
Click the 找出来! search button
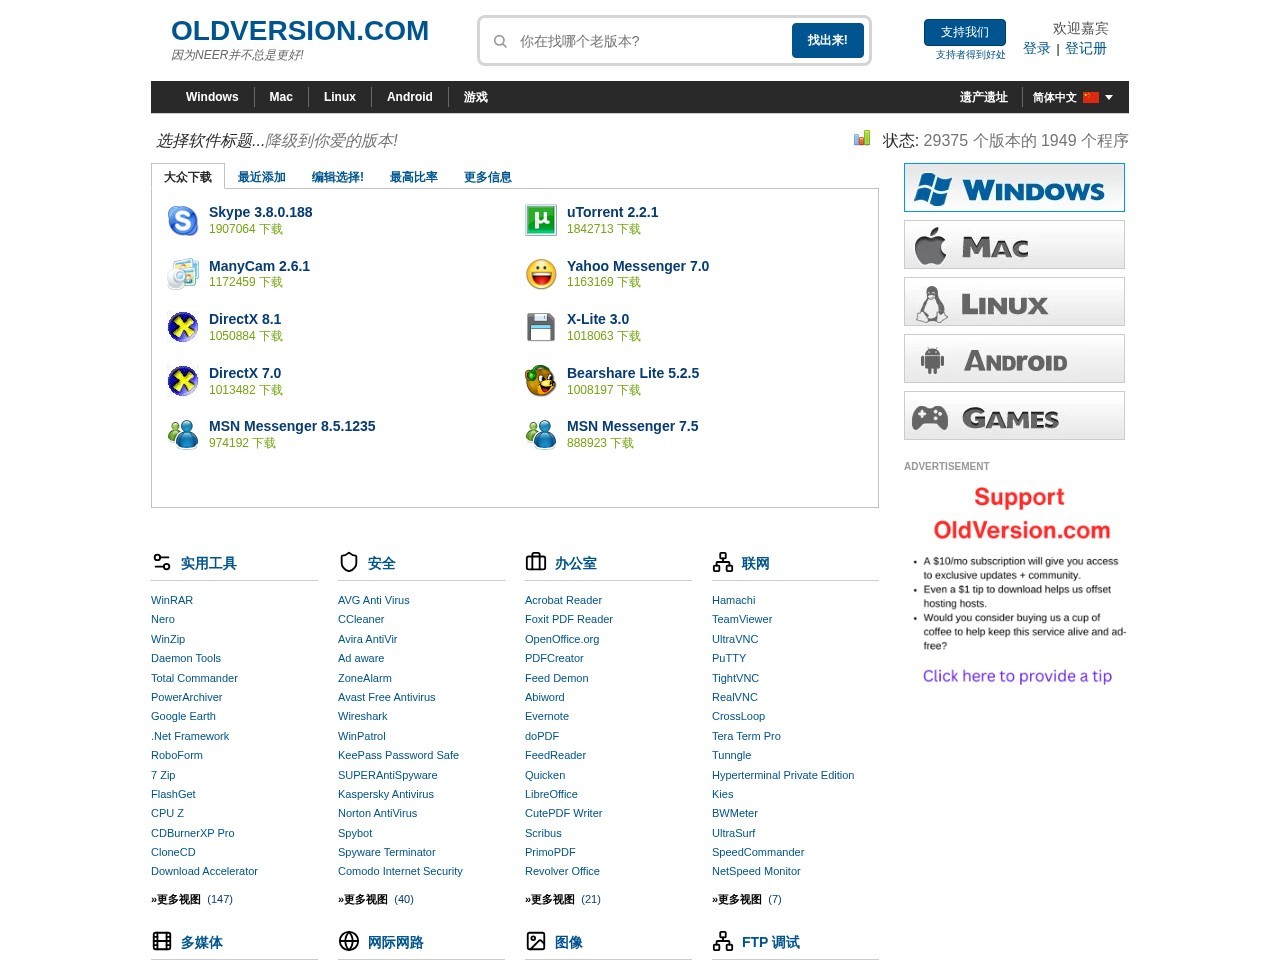tap(828, 40)
